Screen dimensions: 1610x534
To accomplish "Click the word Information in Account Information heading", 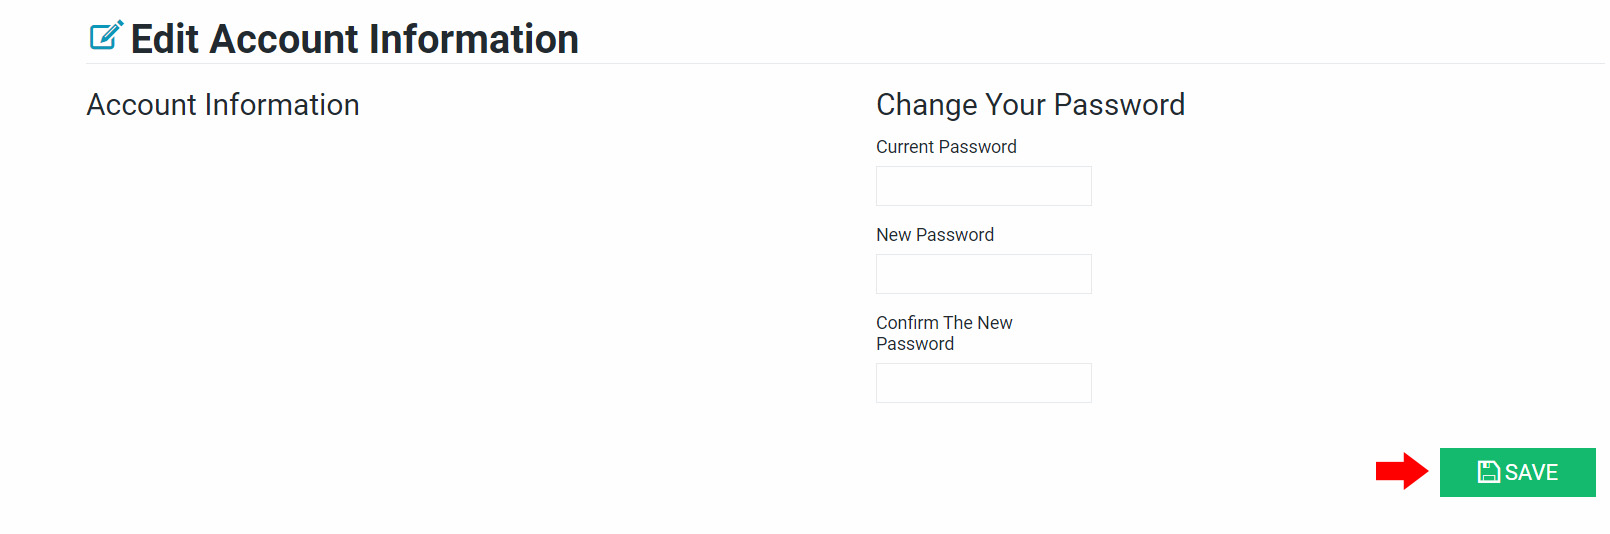I will pyautogui.click(x=282, y=105).
